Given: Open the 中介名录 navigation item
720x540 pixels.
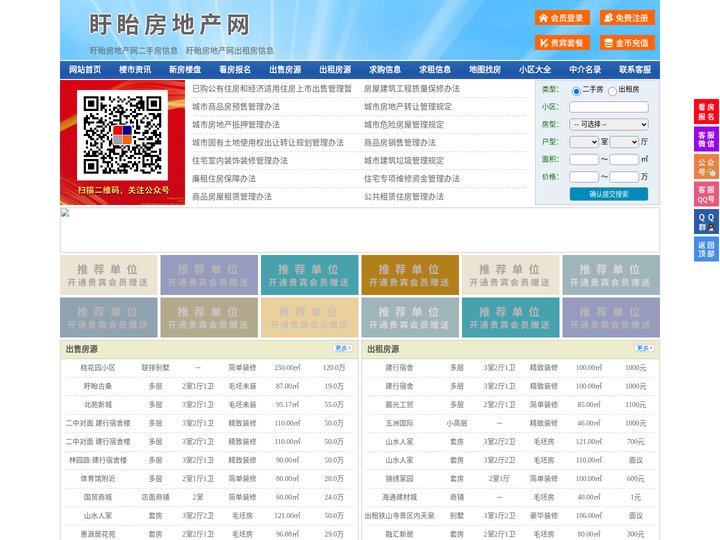Looking at the screenshot, I should 585,70.
